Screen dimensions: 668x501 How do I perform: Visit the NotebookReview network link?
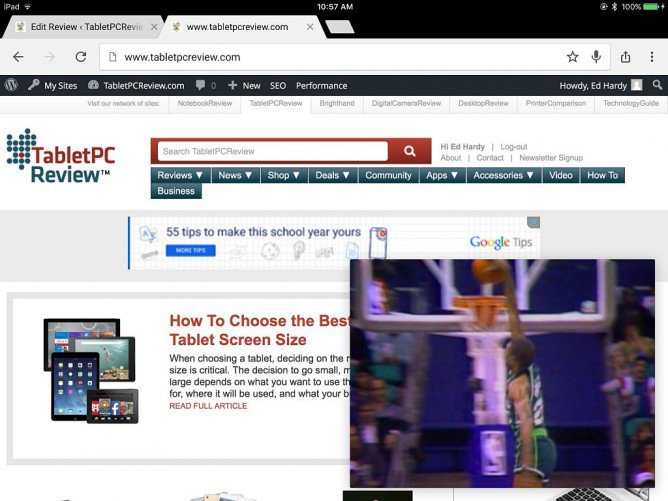coord(205,104)
